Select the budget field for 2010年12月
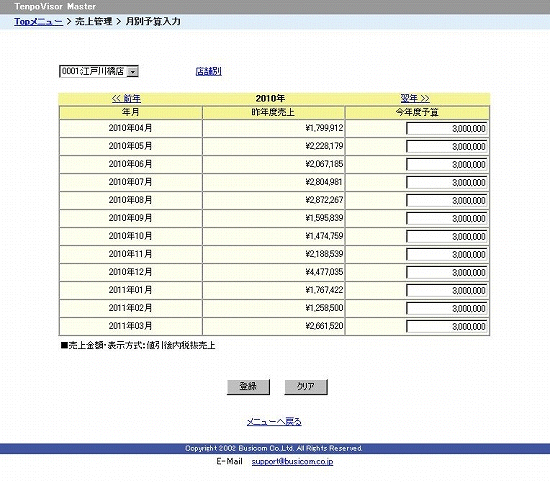550x483 pixels. click(447, 273)
